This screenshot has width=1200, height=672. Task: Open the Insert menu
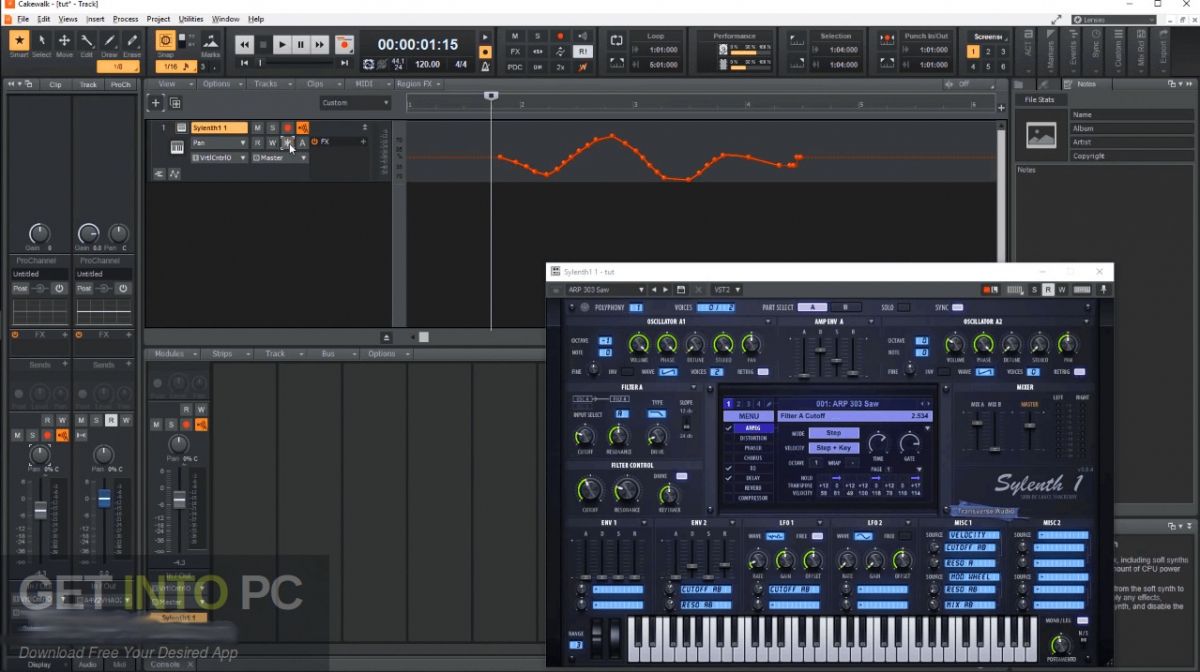point(95,19)
